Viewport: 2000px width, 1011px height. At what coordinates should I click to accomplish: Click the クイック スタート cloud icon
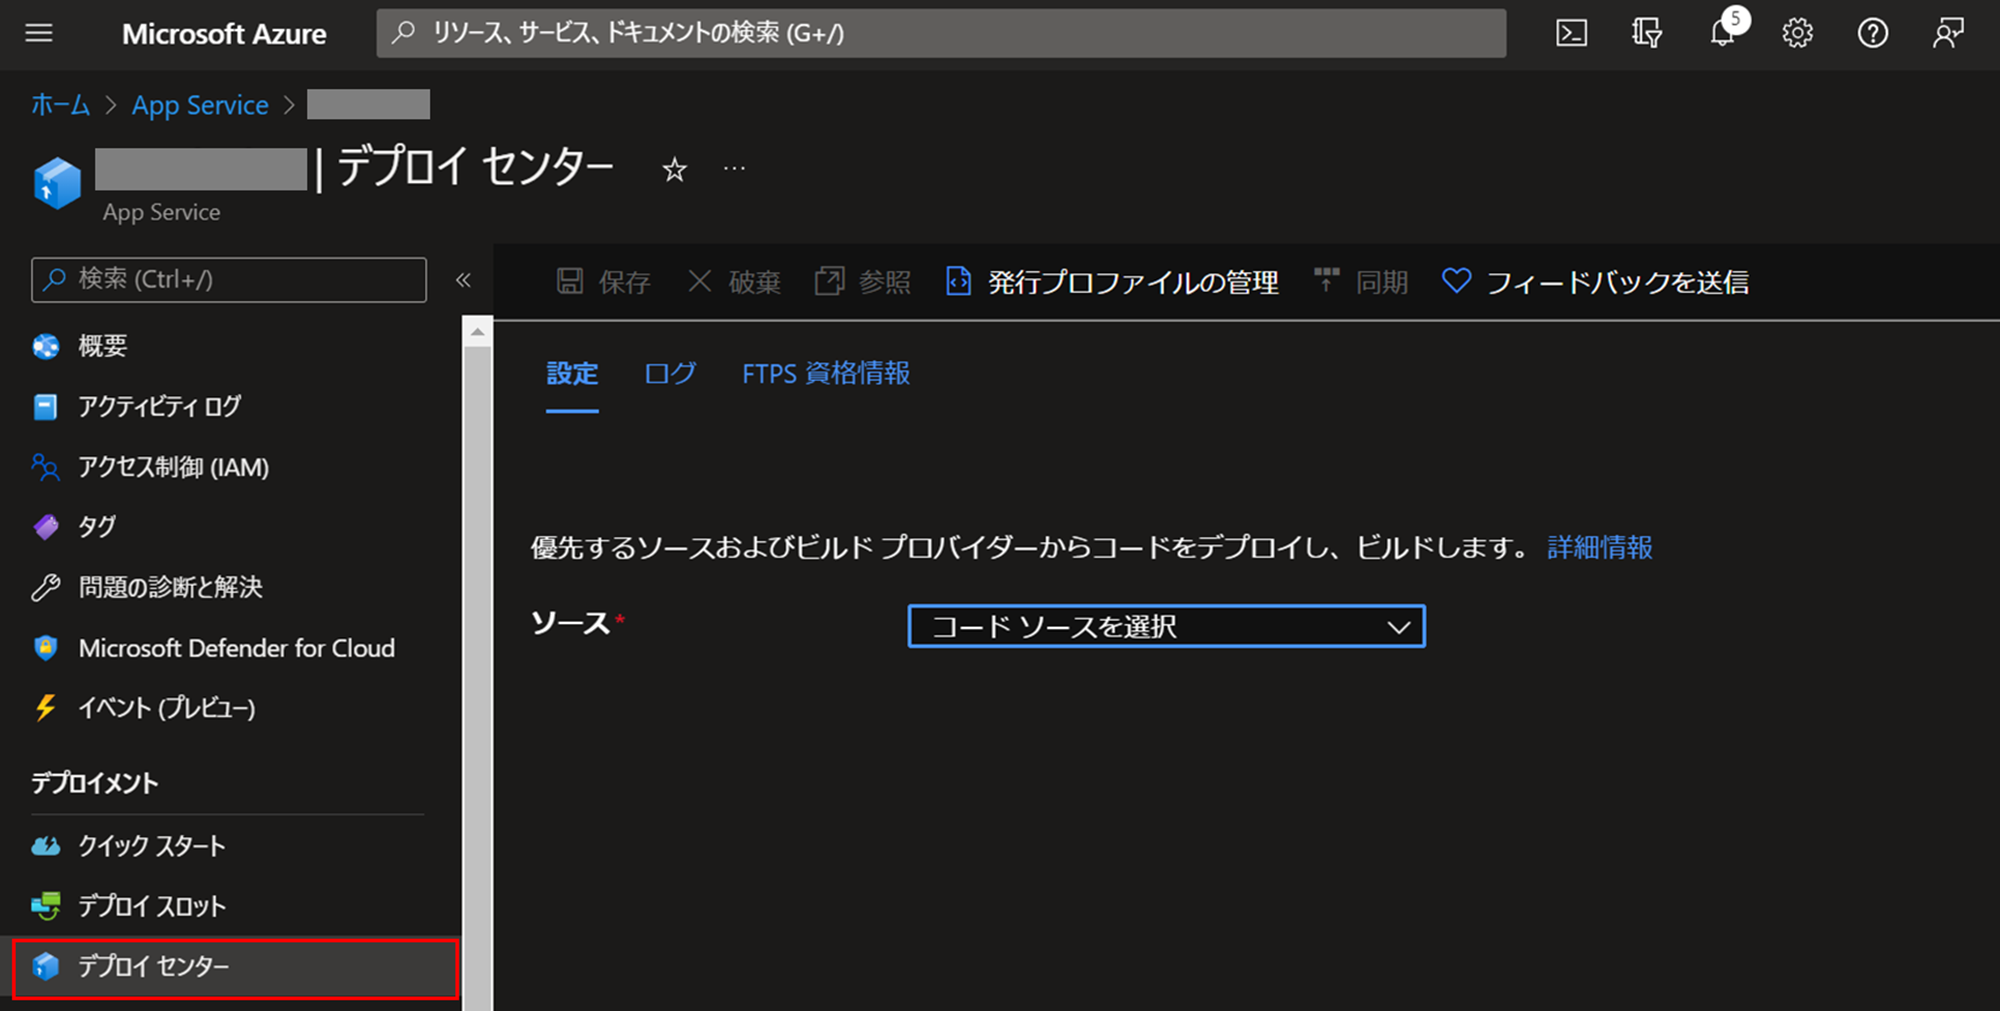pos(46,846)
